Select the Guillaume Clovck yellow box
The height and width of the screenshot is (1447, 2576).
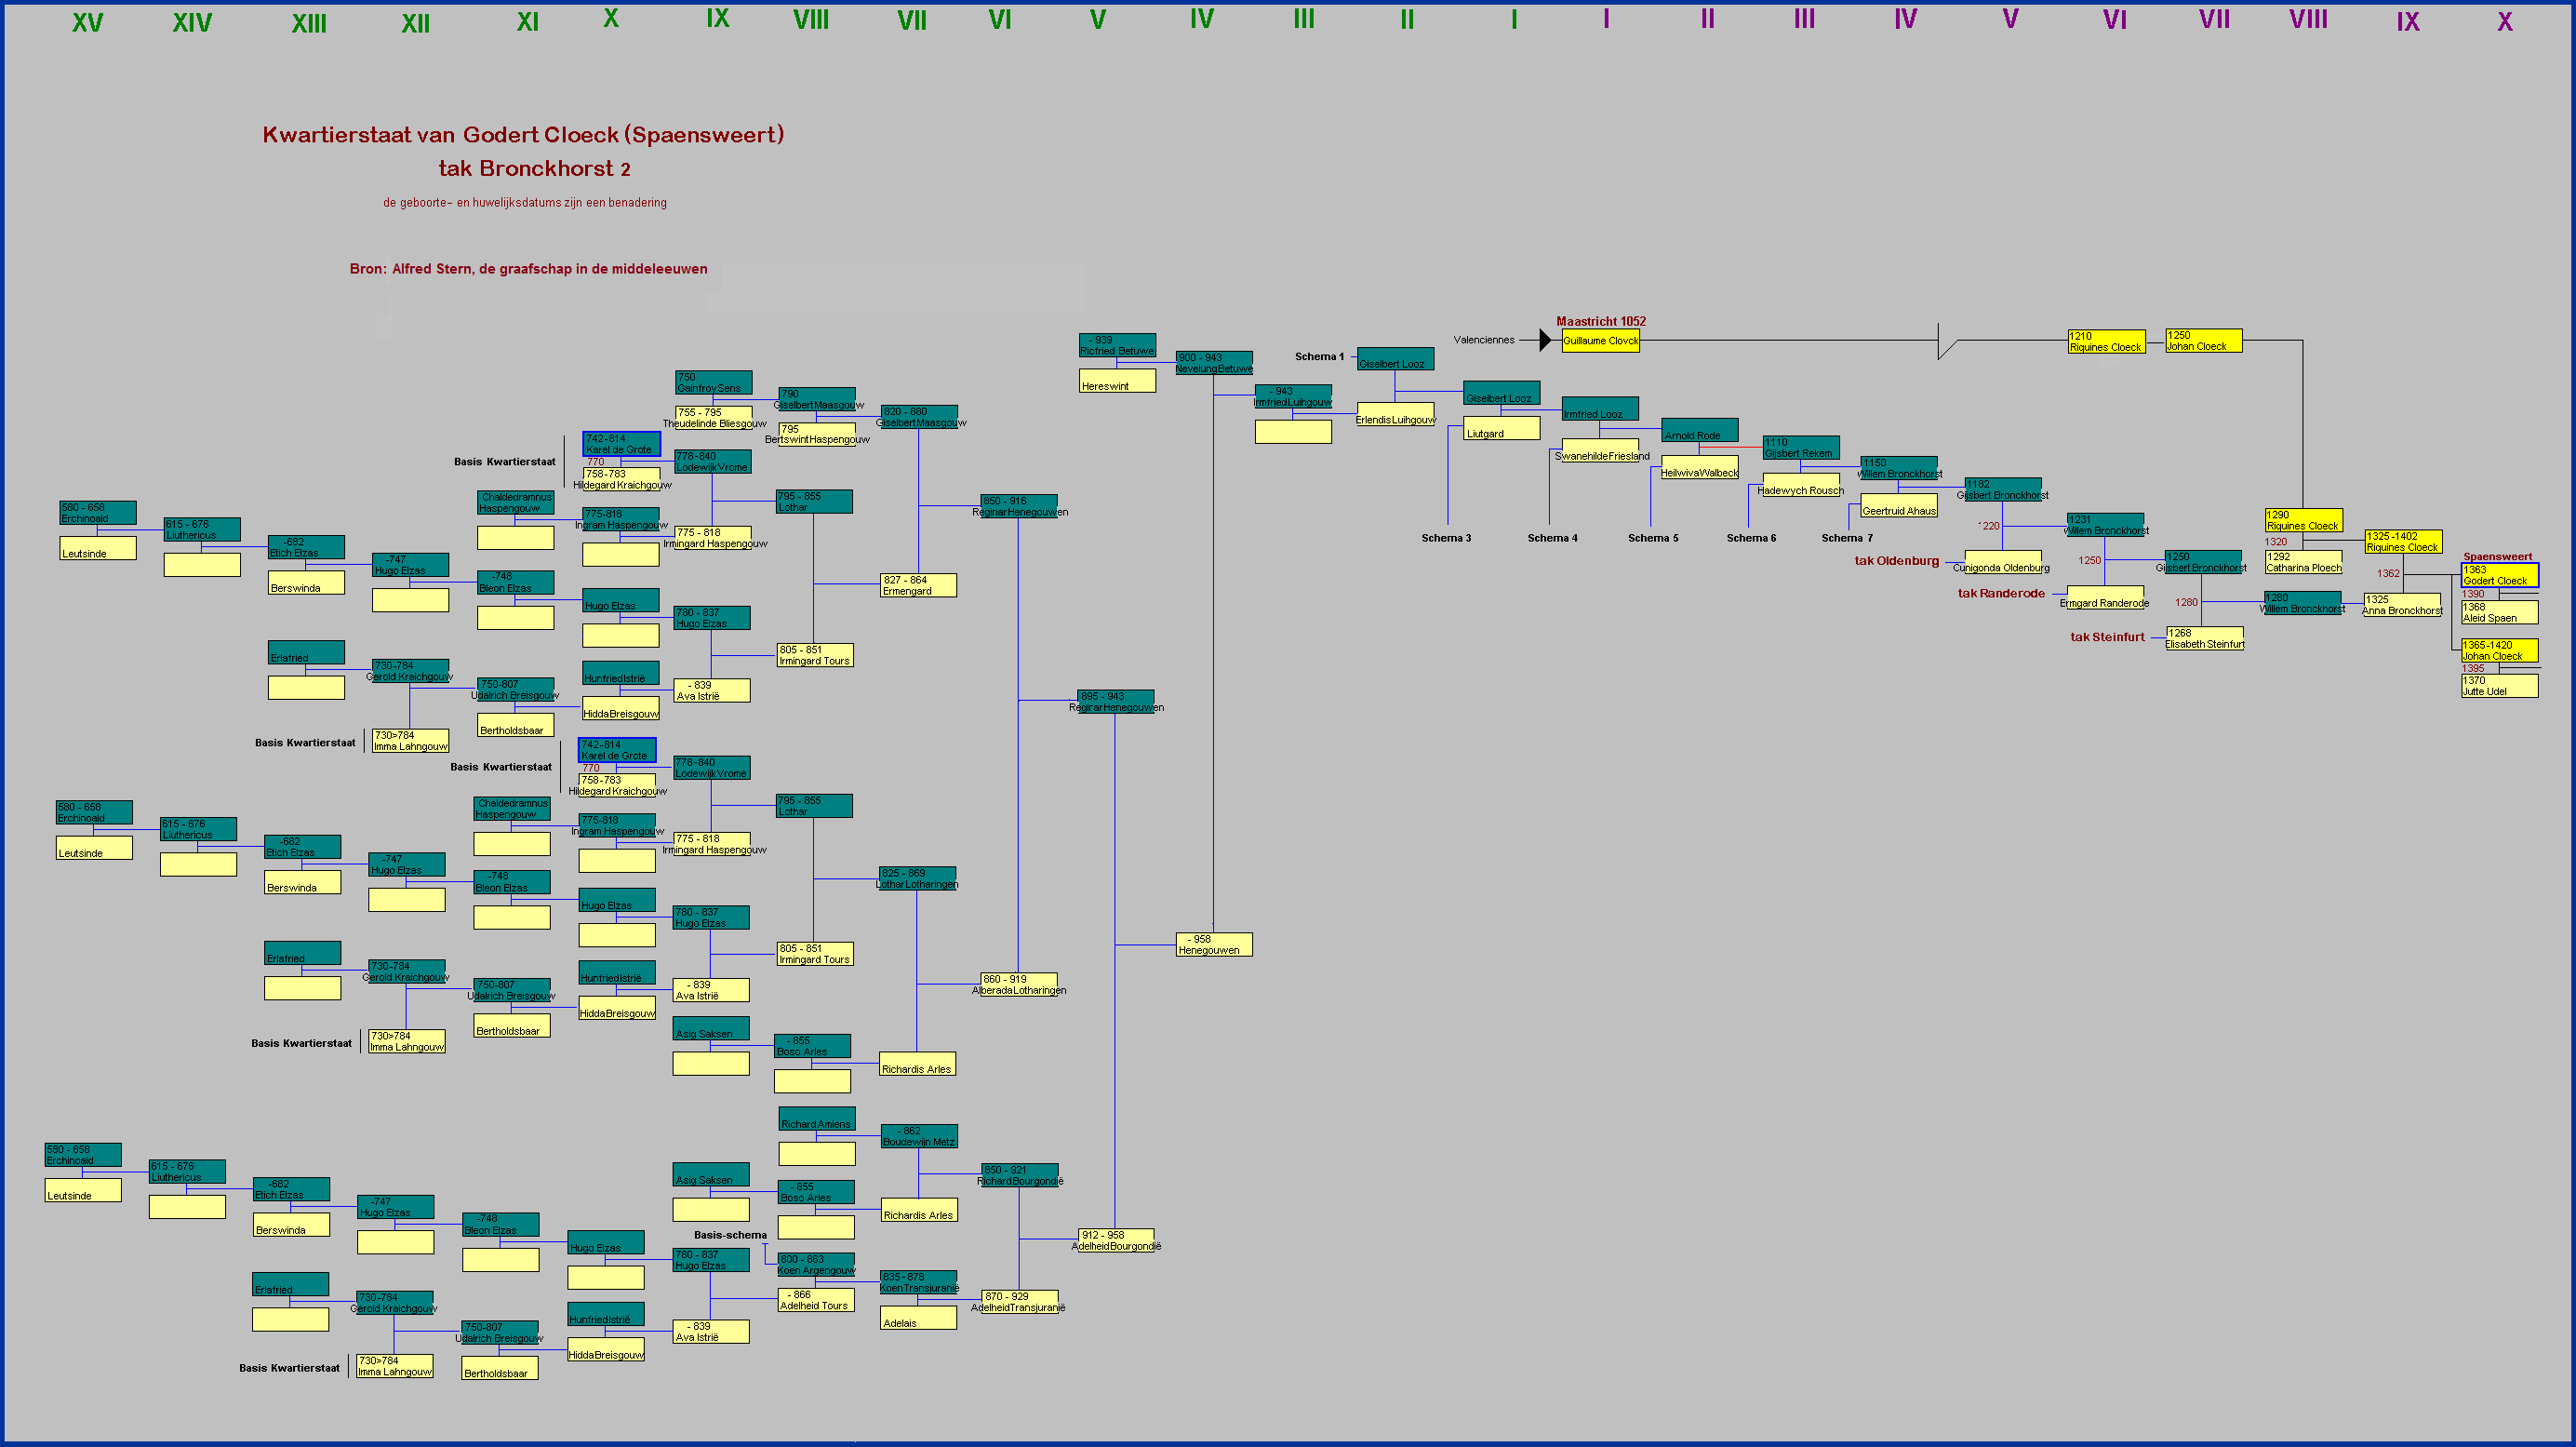tap(1600, 341)
